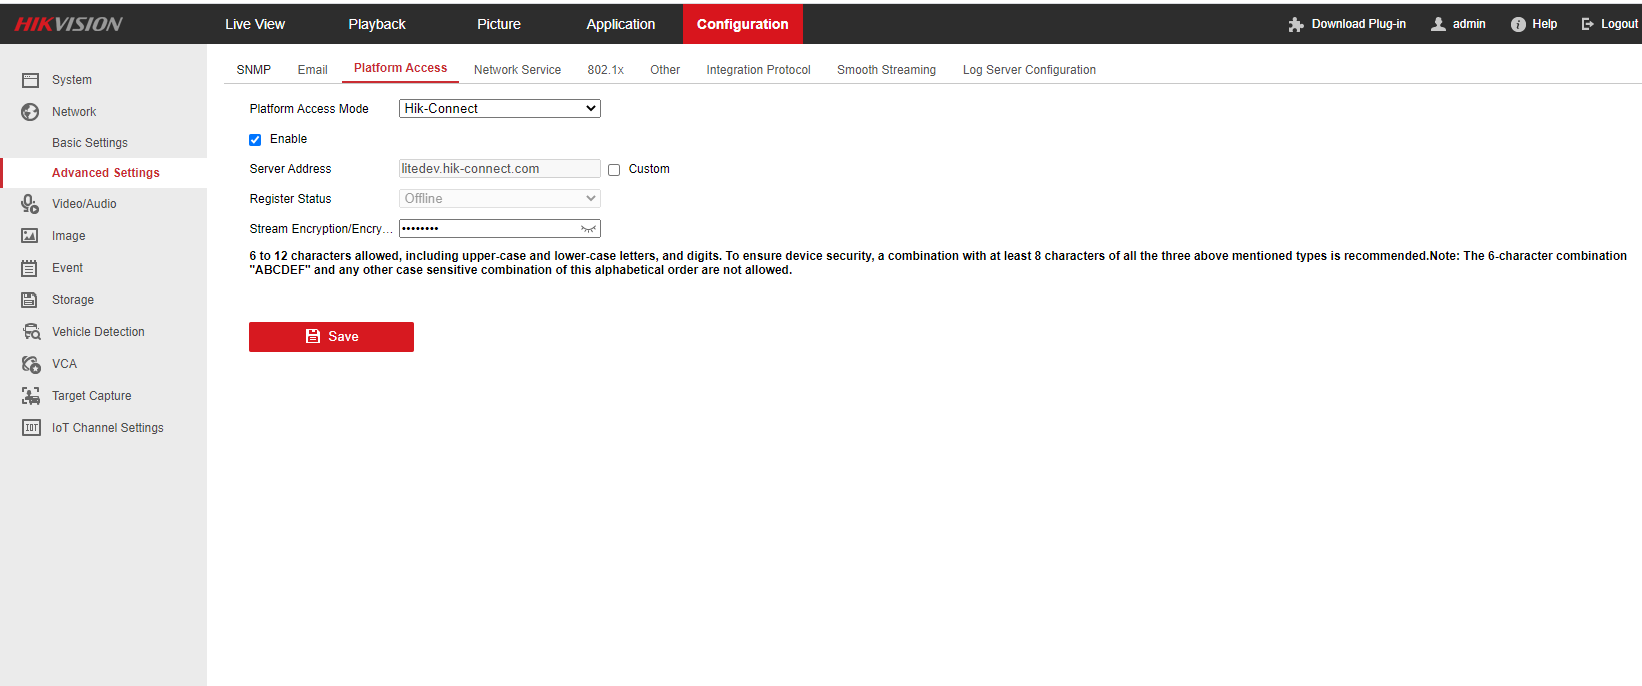Expand the Register Status dropdown
The width and height of the screenshot is (1642, 686).
499,199
